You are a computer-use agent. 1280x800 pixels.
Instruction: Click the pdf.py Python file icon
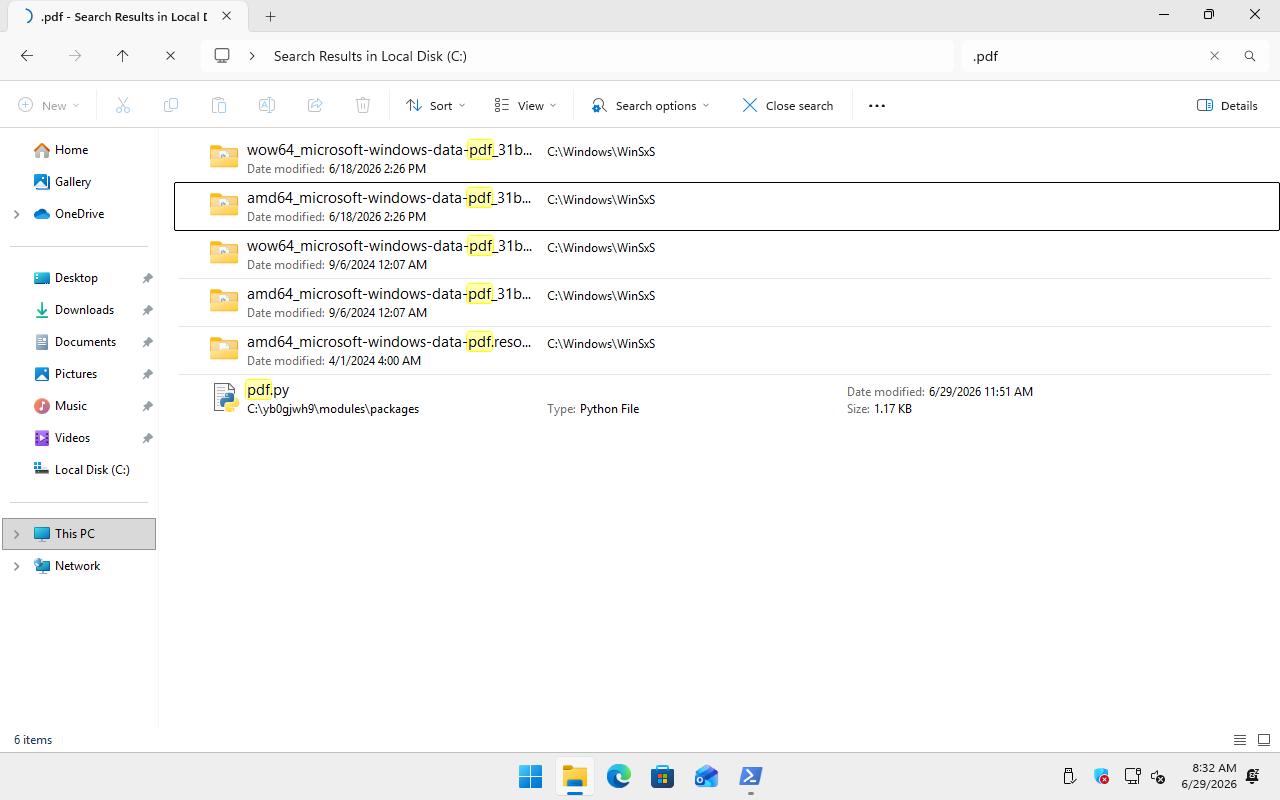tap(225, 397)
